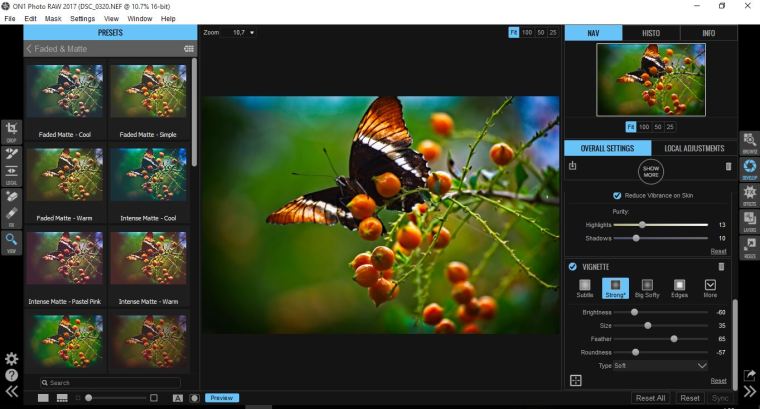The image size is (760, 409).
Task: Open the File menu
Action: pyautogui.click(x=10, y=18)
